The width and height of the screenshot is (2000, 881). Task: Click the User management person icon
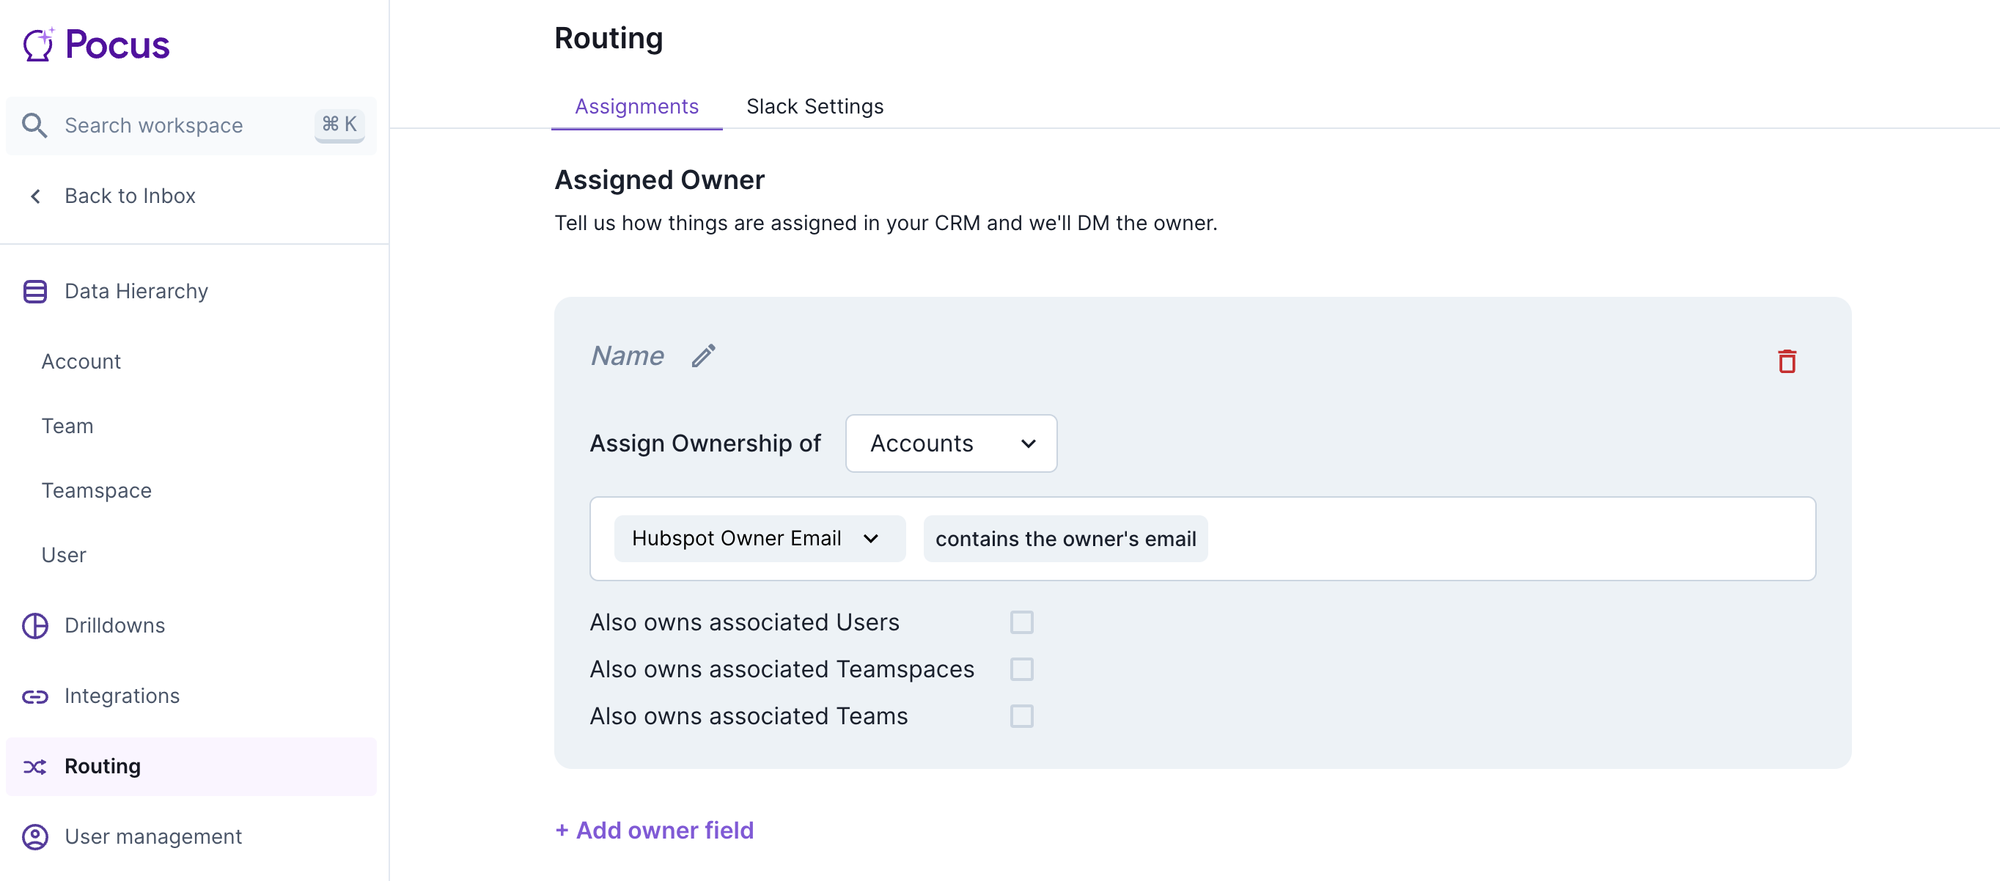(x=35, y=837)
